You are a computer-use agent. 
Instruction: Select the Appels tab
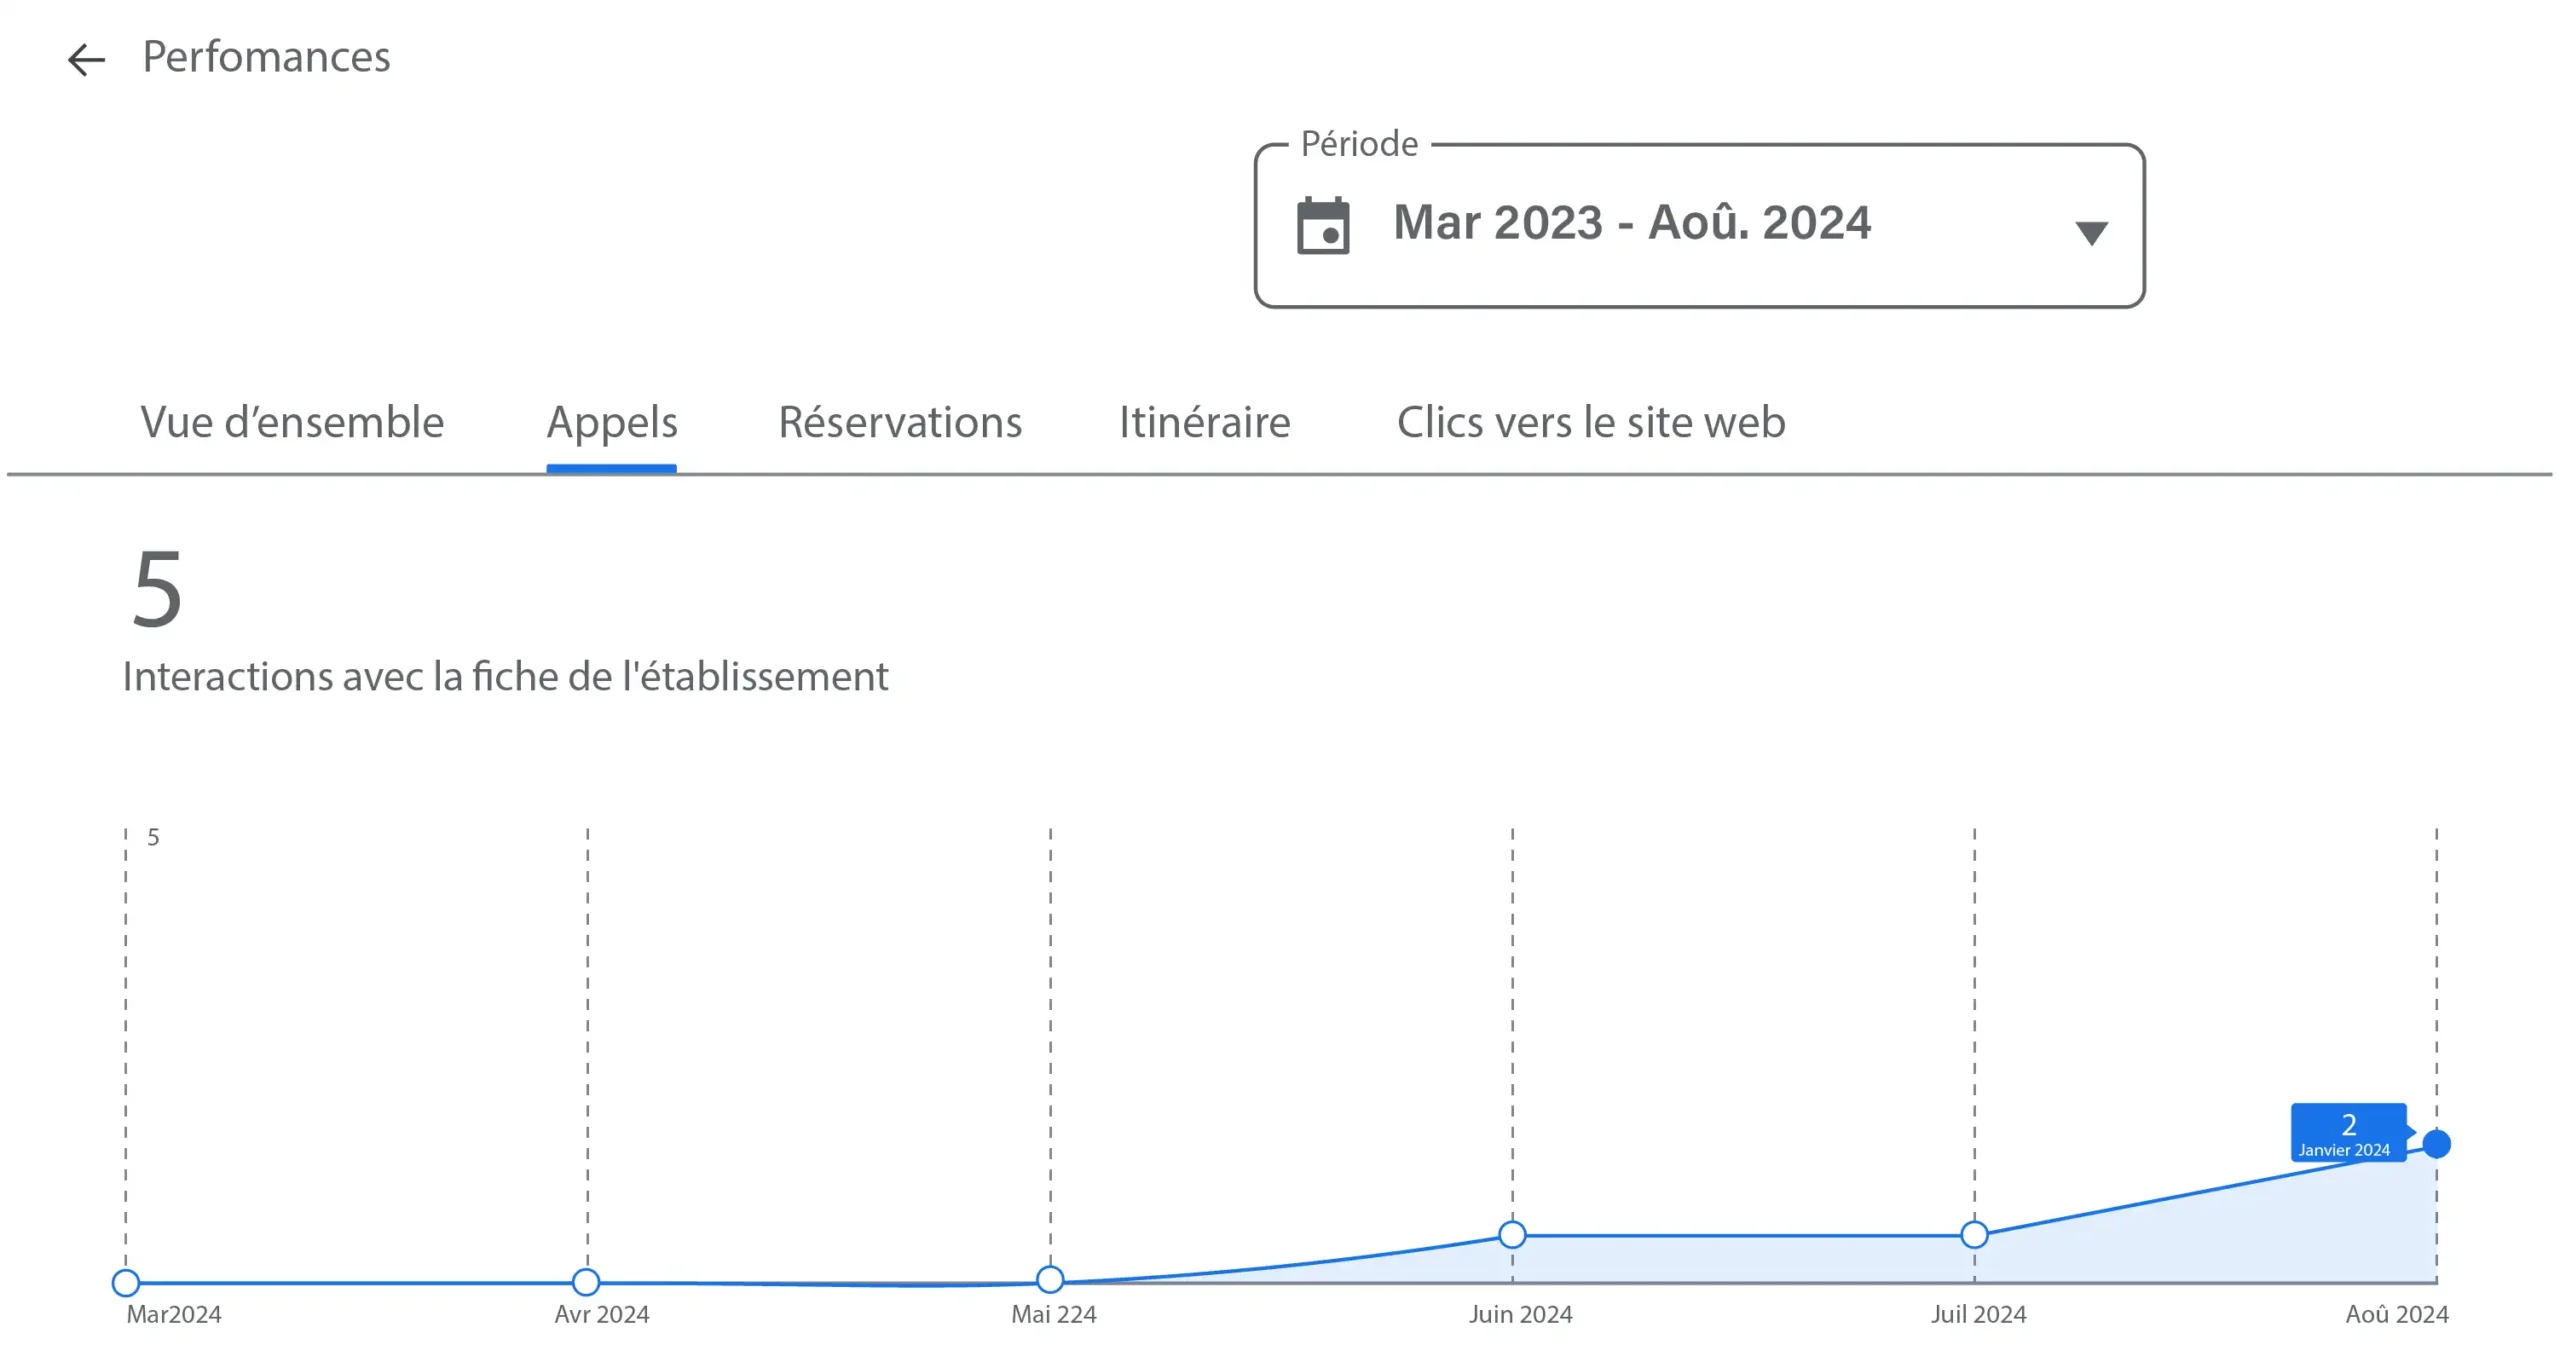click(611, 422)
